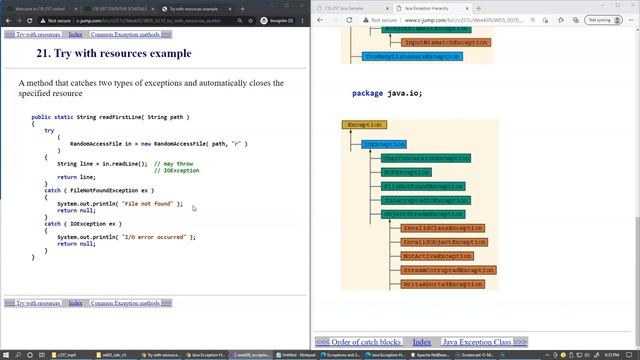Image resolution: width=640 pixels, height=360 pixels.
Task: Click the Chrome address bar URL c-jump.com
Action: pyautogui.click(x=149, y=20)
